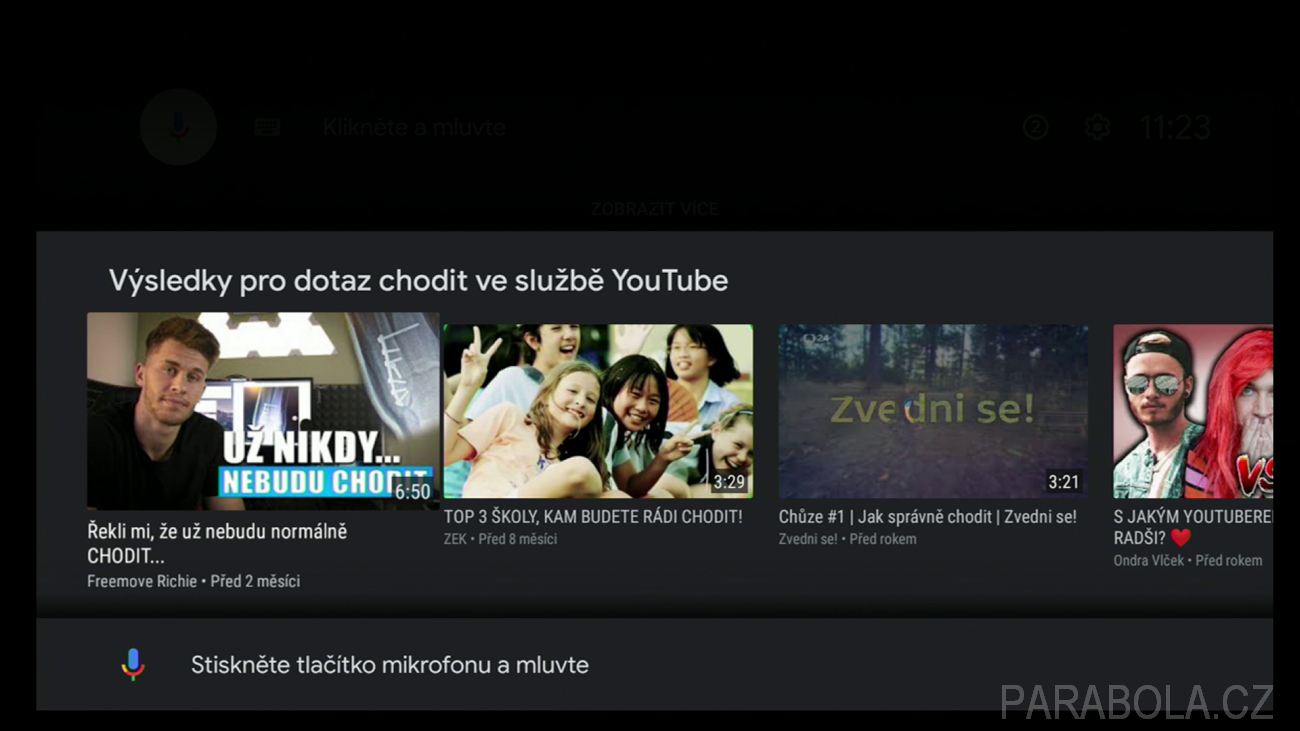Image resolution: width=1300 pixels, height=731 pixels.
Task: Click heading 'Výsledky pro dotaz chodit ve službě YouTube'
Action: point(418,281)
